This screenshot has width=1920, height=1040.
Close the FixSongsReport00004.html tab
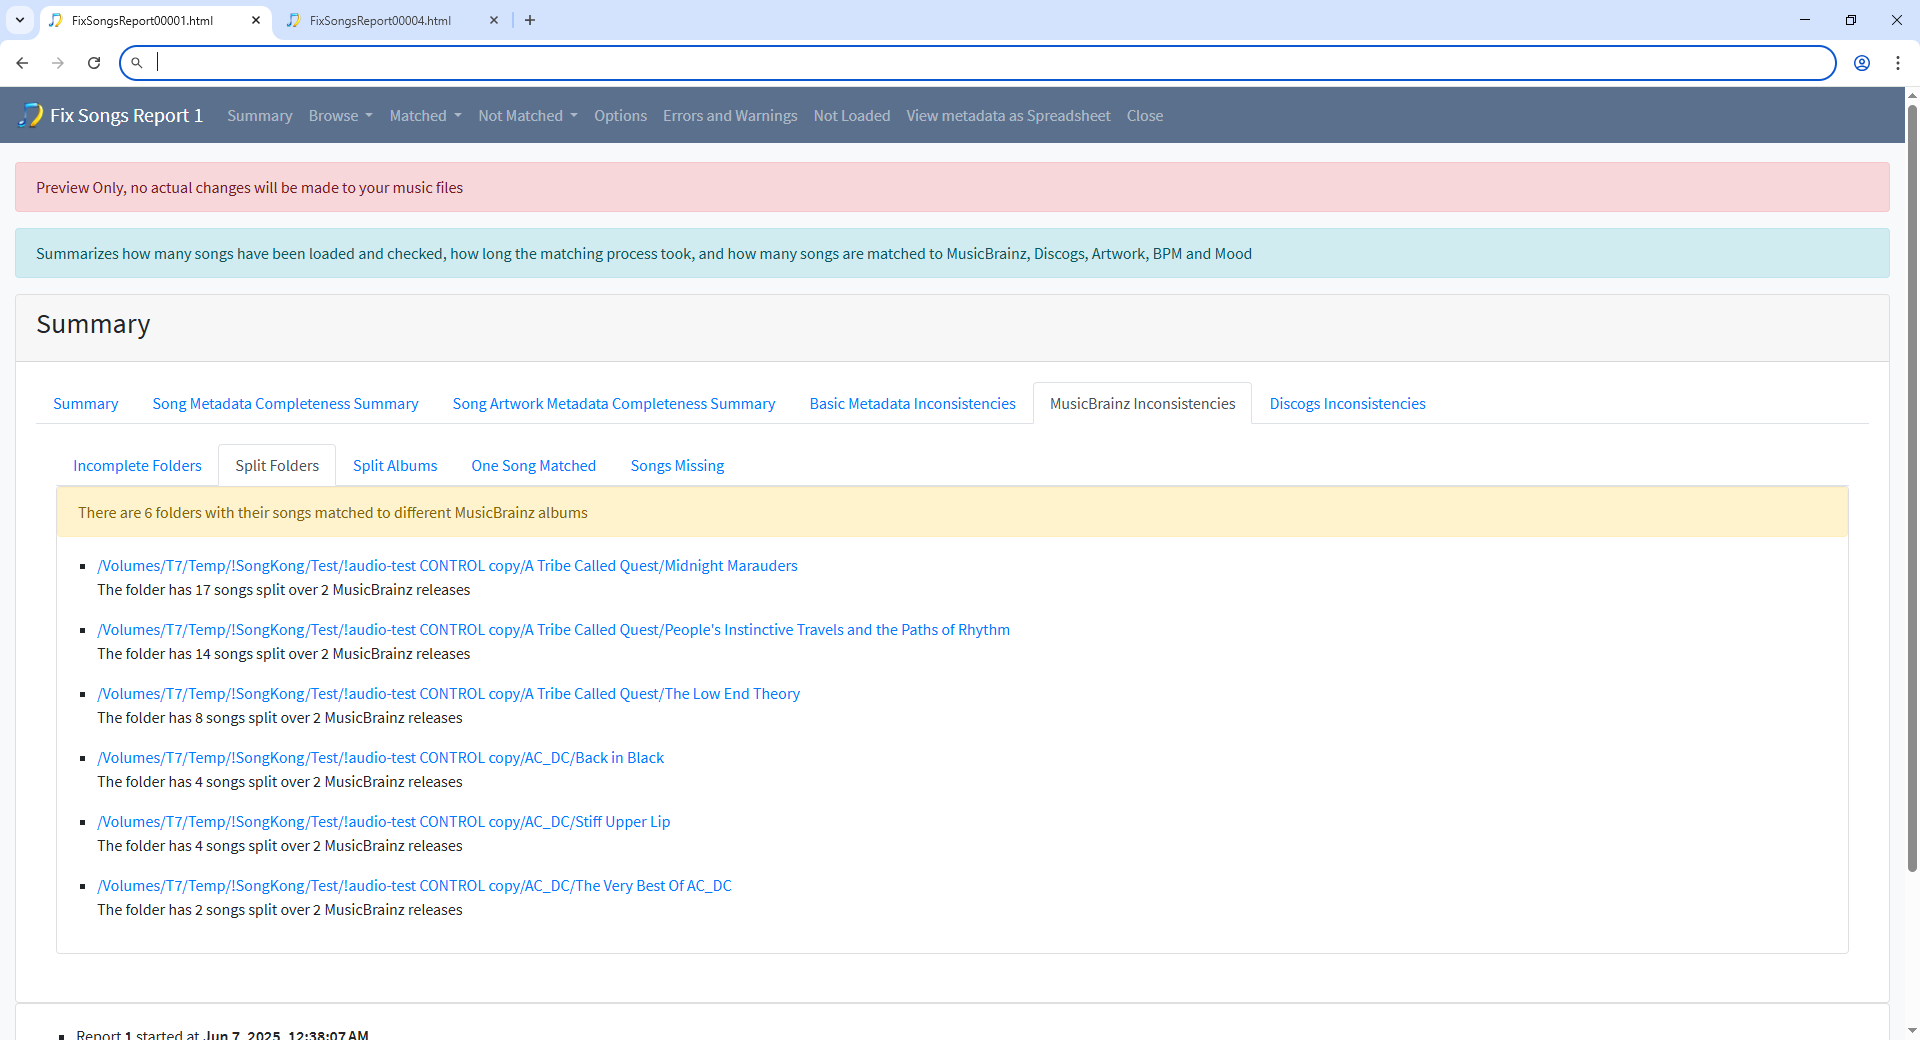[494, 20]
